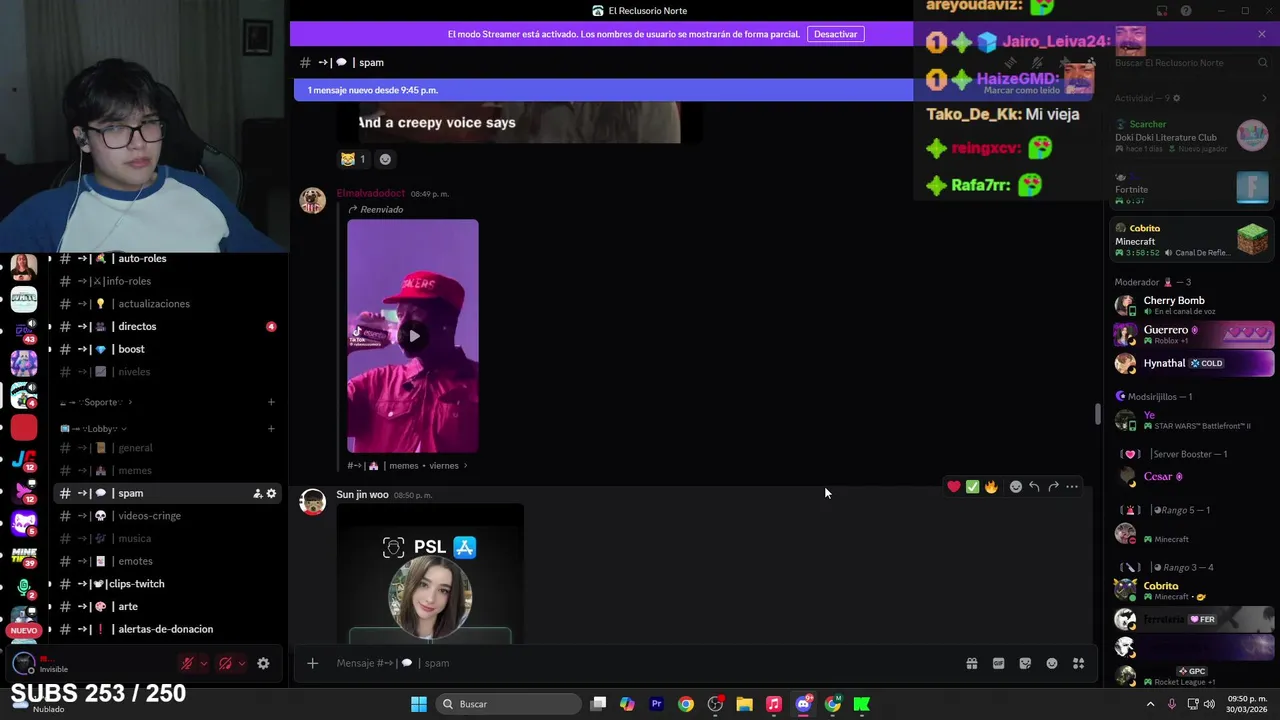Viewport: 1280px width, 720px height.
Task: Unmute the microphone in user panel
Action: [187, 663]
